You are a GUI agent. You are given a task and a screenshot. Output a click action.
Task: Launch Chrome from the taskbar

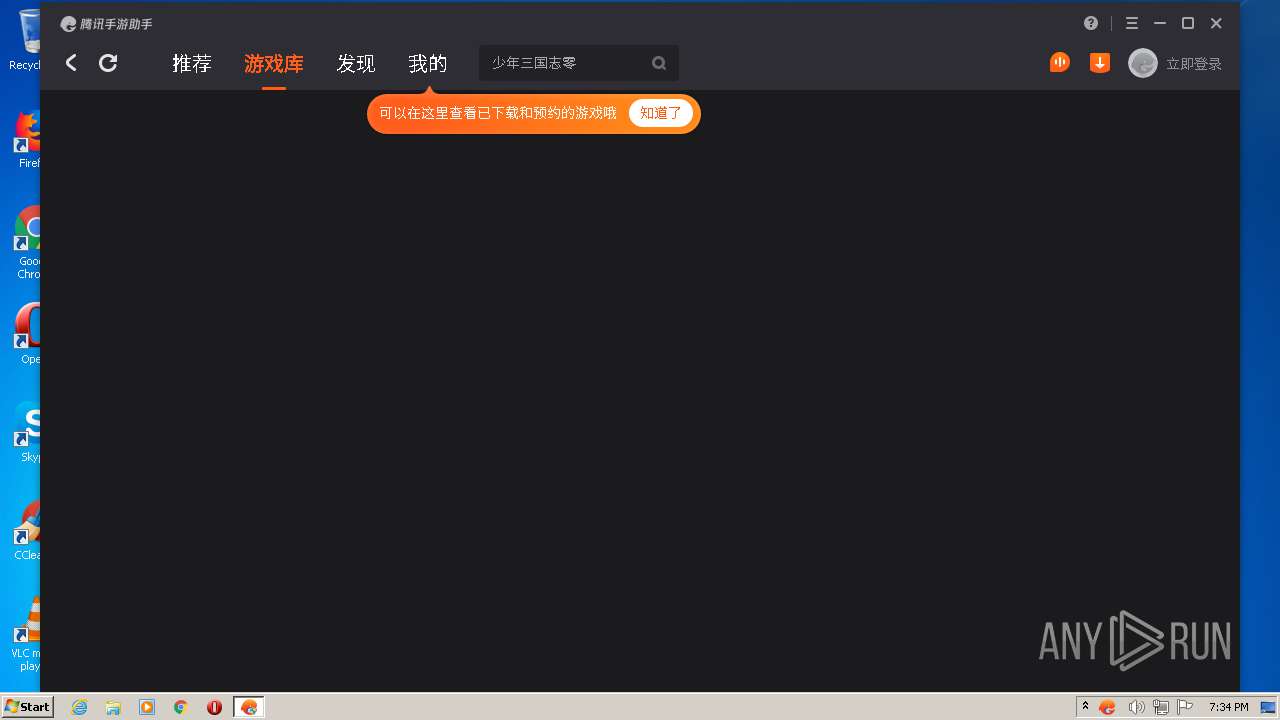click(x=181, y=707)
